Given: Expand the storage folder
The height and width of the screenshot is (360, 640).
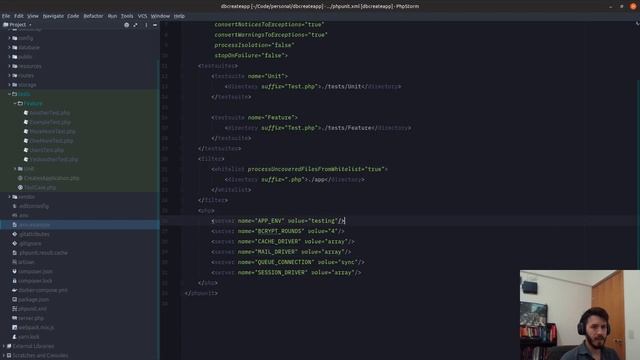Looking at the screenshot, I should tap(10, 85).
